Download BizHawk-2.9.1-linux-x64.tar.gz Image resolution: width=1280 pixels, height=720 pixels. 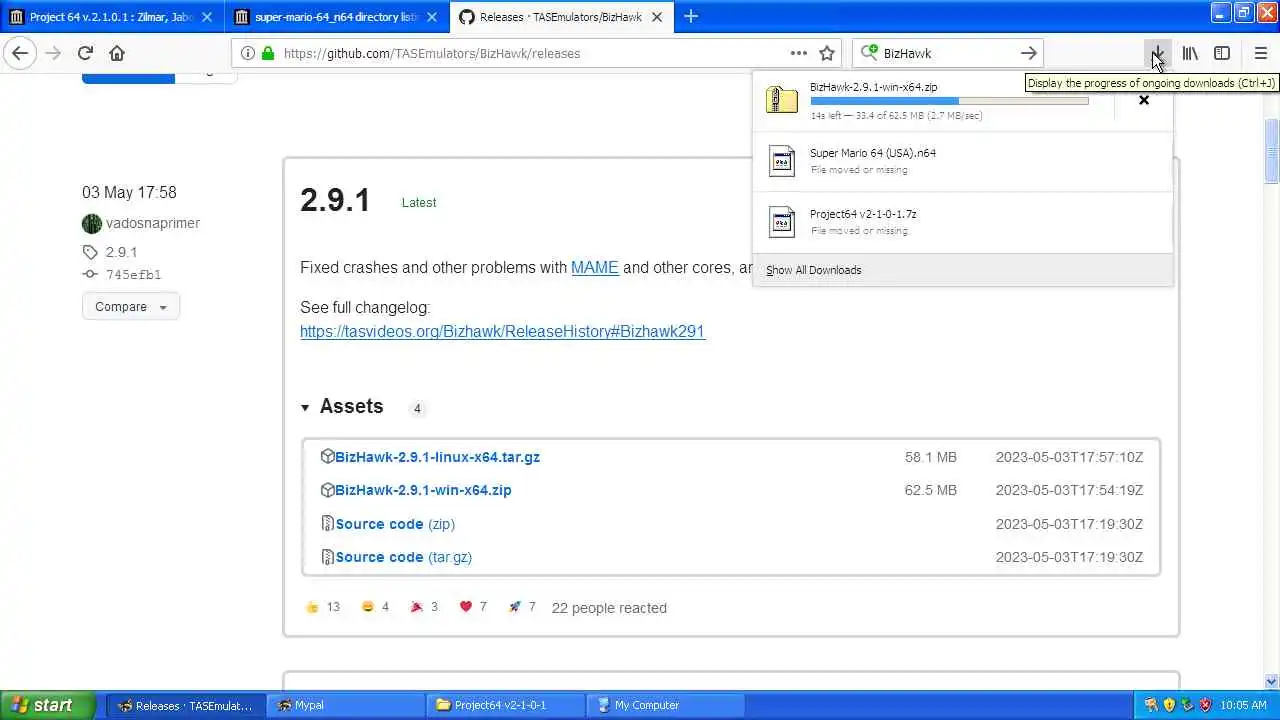(437, 457)
